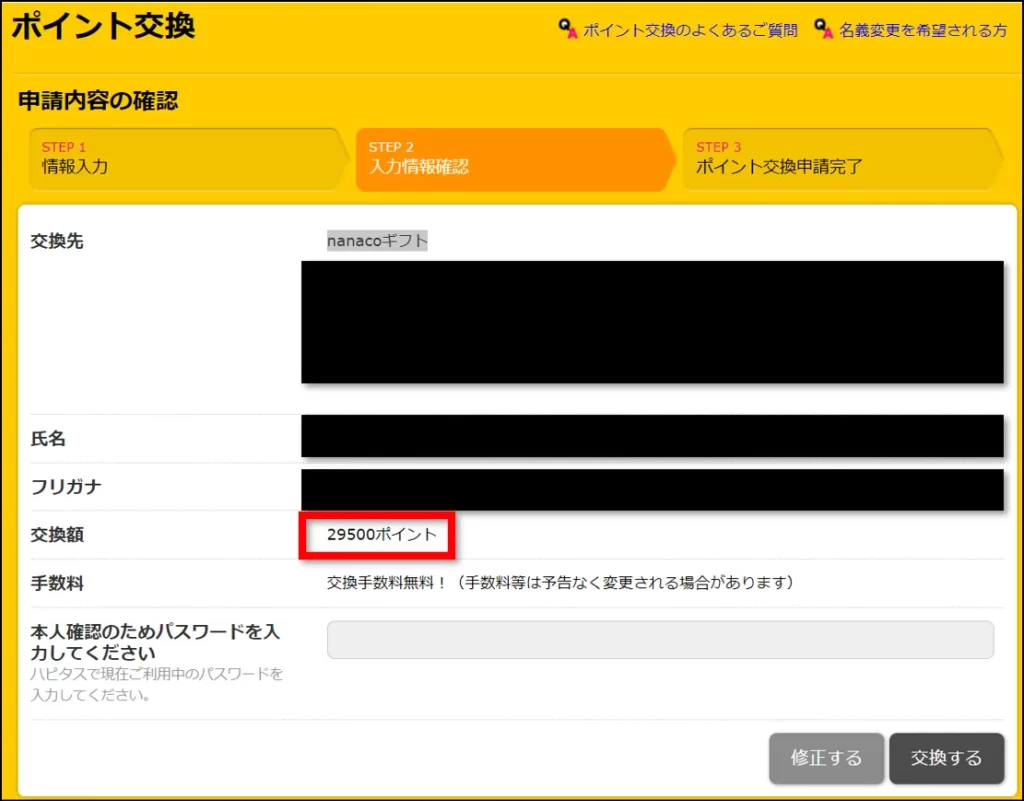The image size is (1024, 801).
Task: Click the Q&A key icon beside ポイント交換のよくあるご質問
Action: coord(566,30)
